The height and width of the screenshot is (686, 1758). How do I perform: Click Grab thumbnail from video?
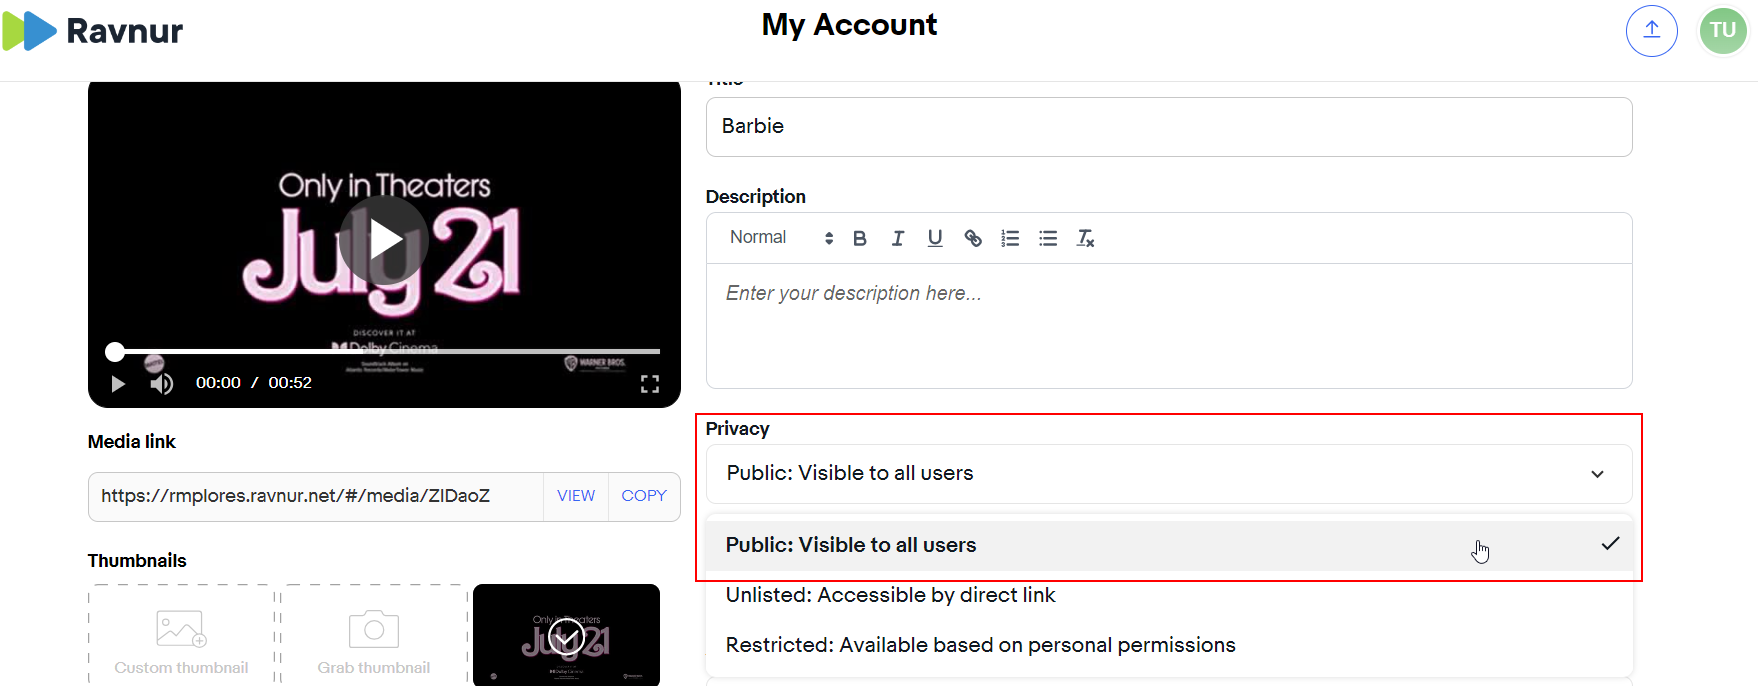[x=374, y=636]
